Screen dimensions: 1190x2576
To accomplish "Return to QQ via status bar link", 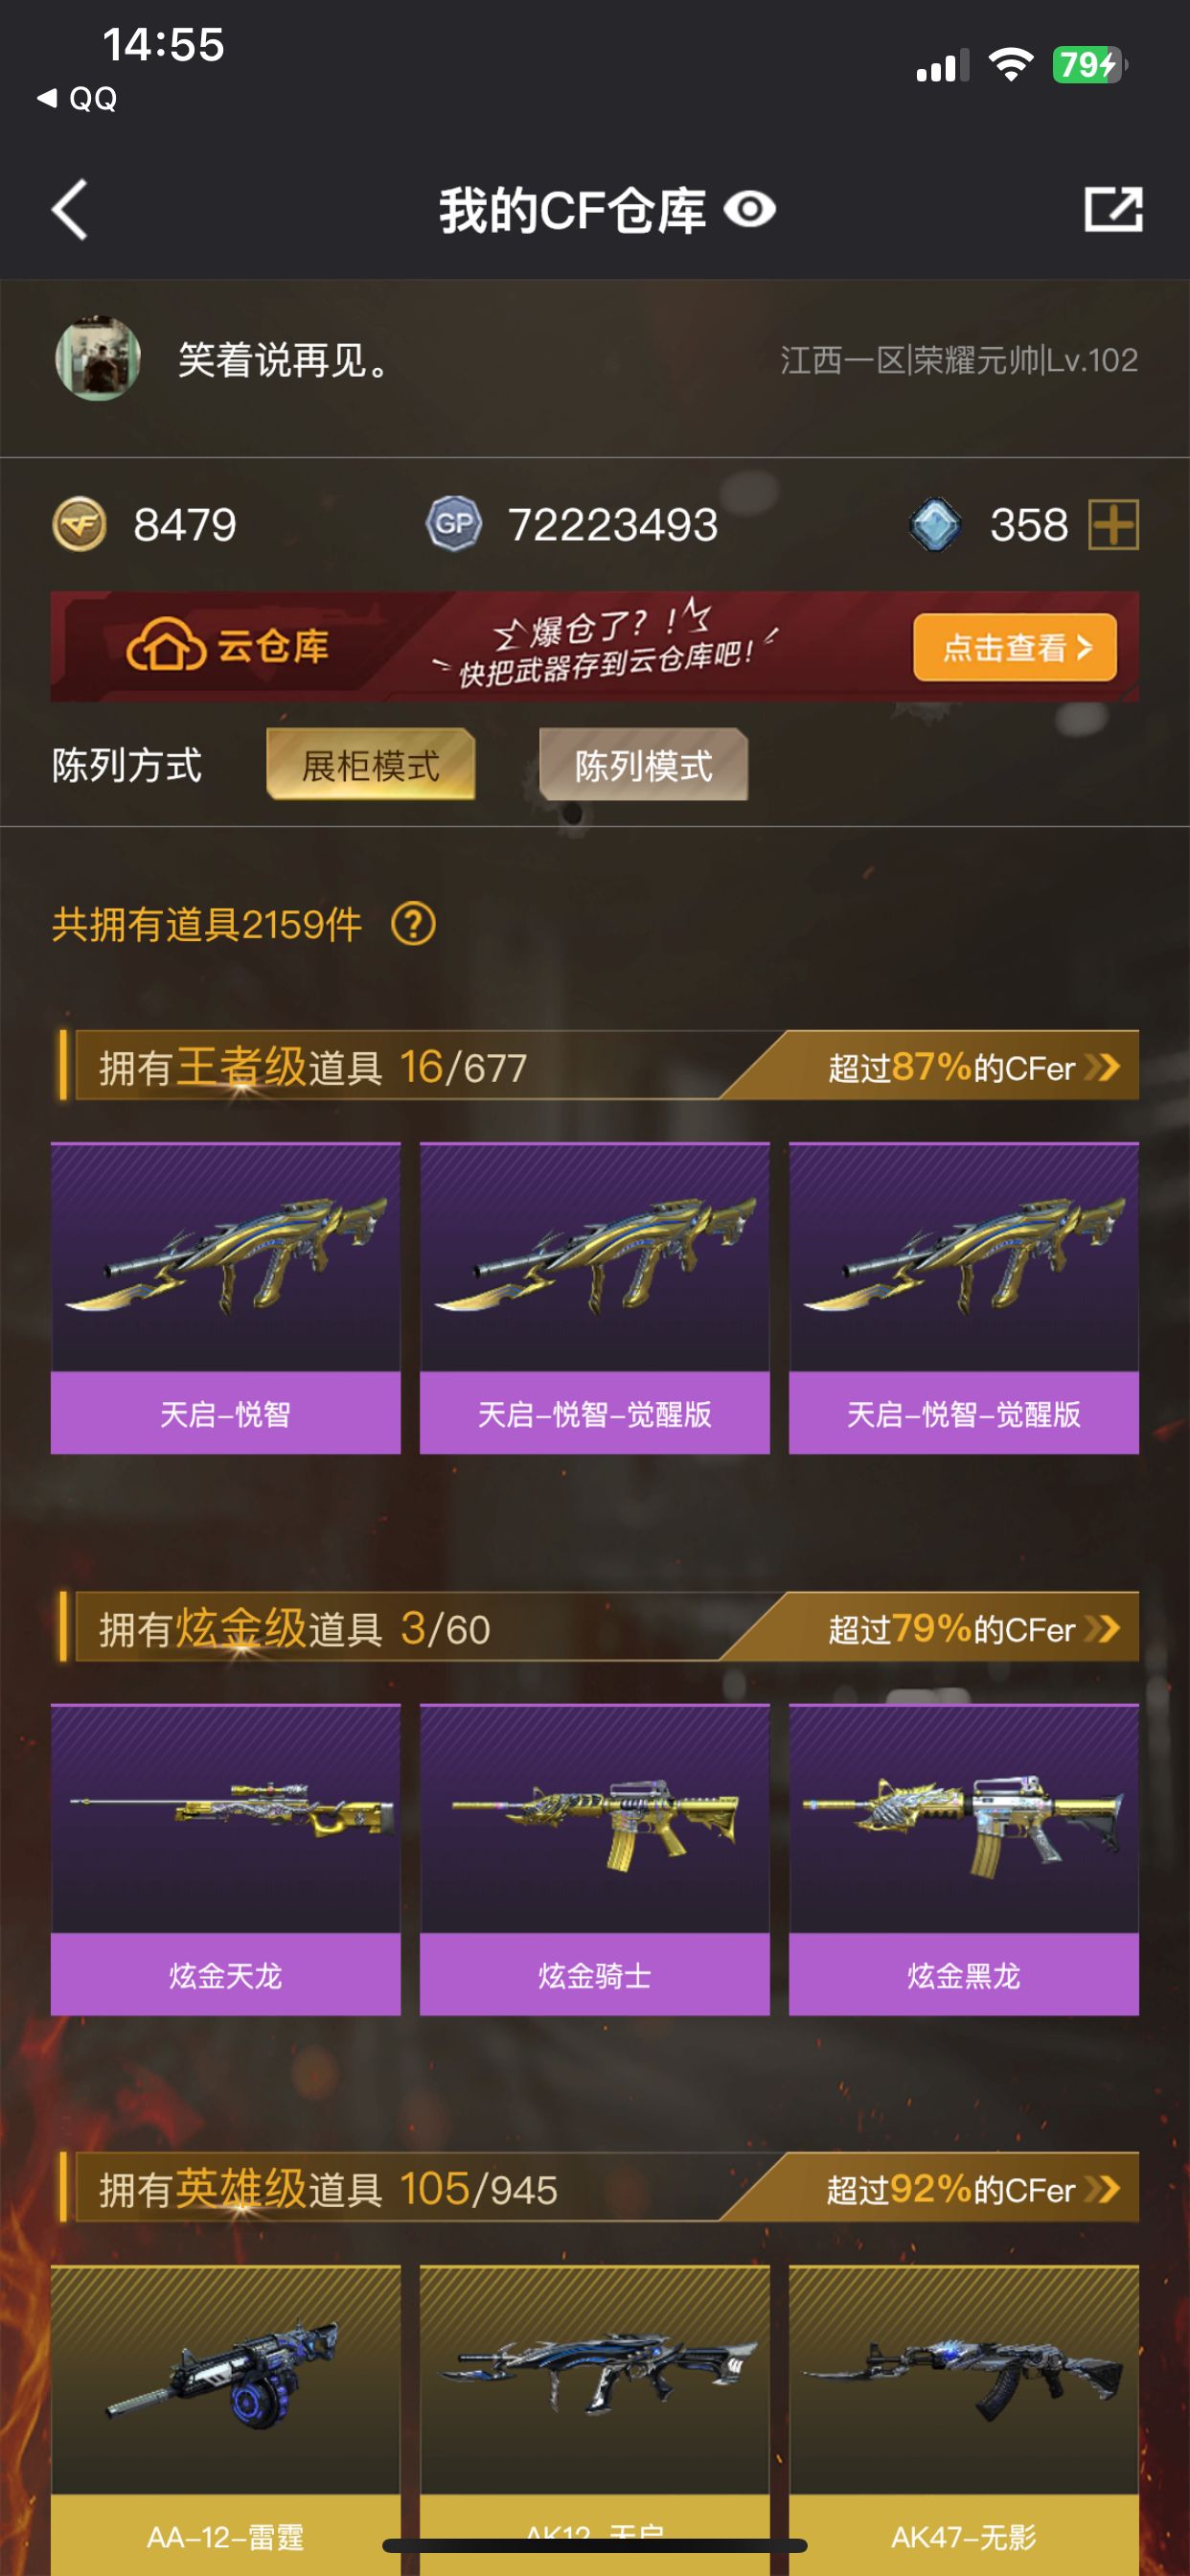I will click(x=77, y=98).
